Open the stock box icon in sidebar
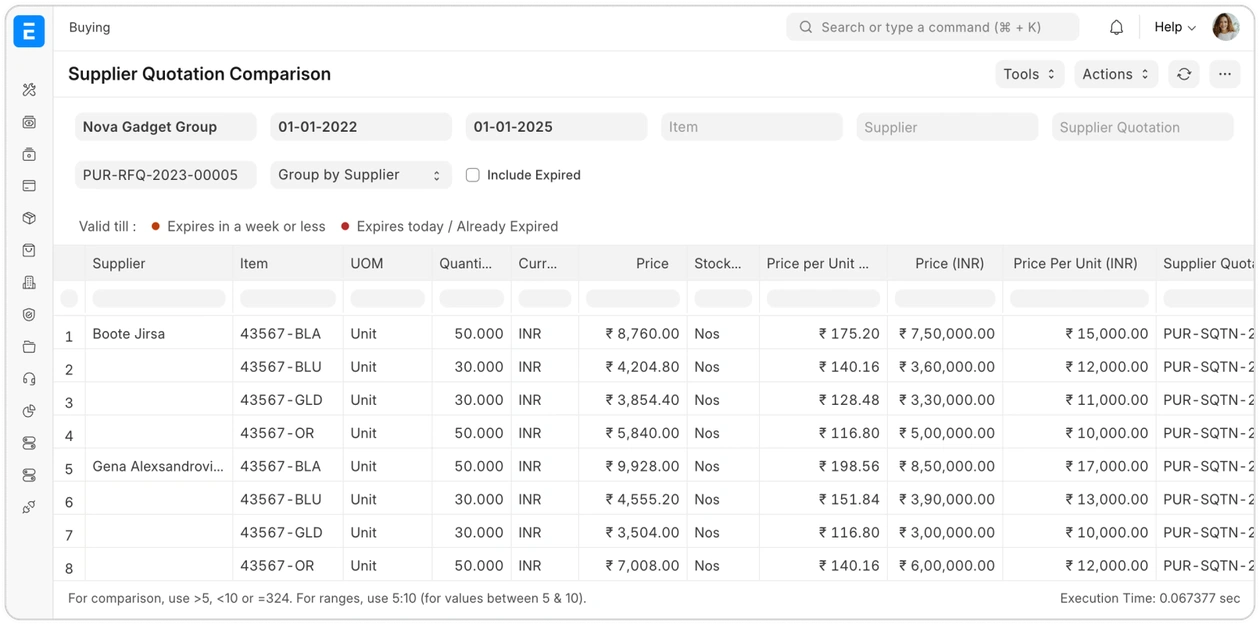This screenshot has width=1260, height=625. [x=29, y=218]
